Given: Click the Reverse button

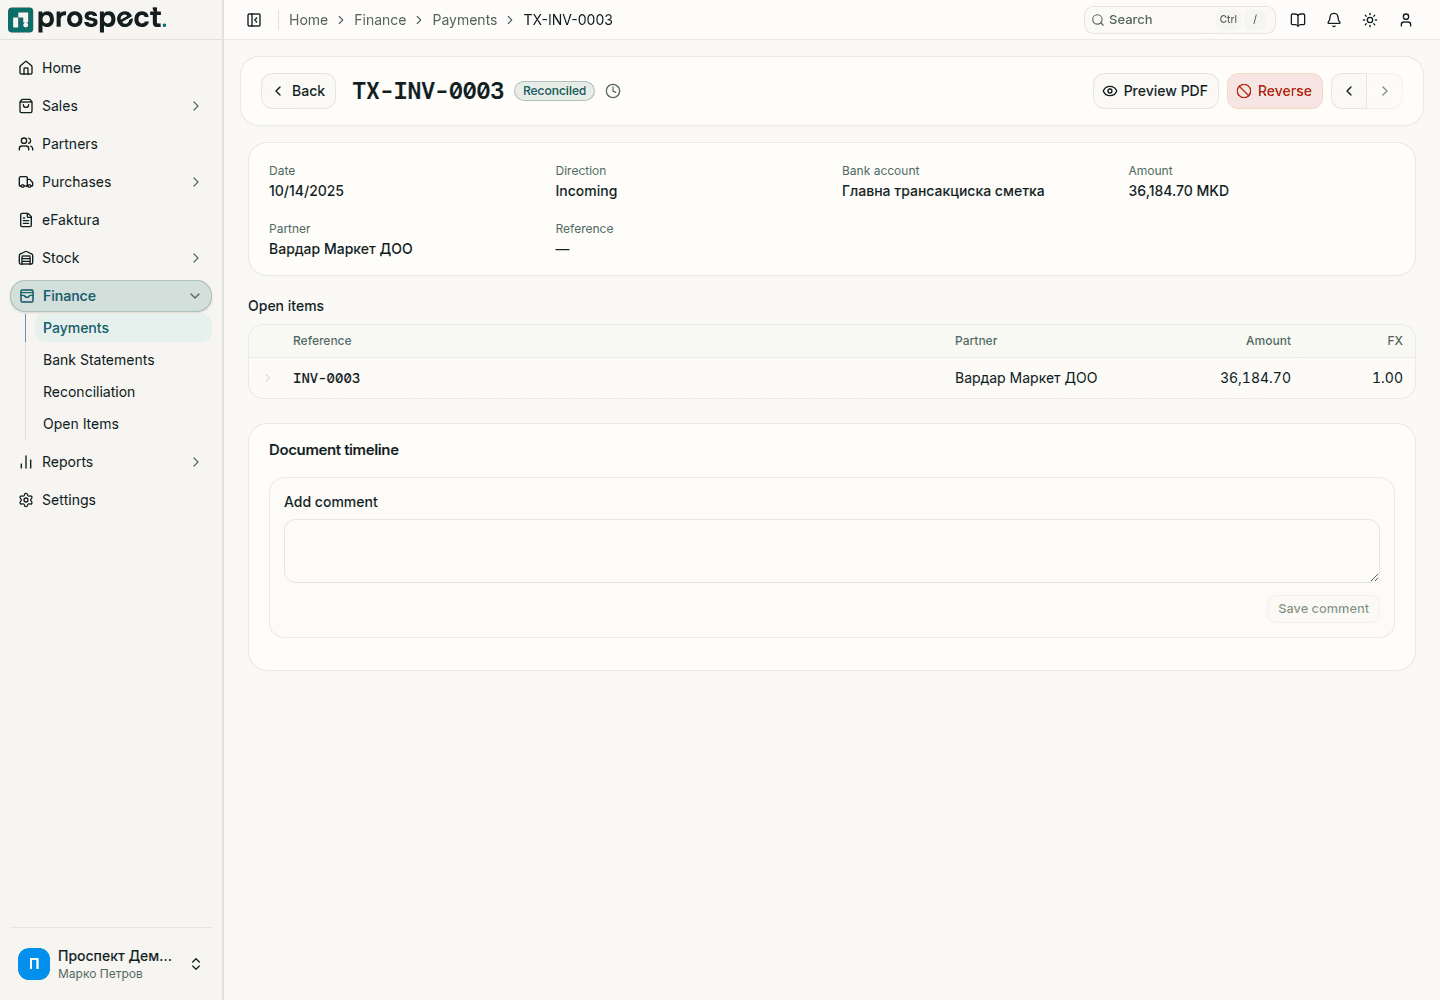Looking at the screenshot, I should 1275,91.
